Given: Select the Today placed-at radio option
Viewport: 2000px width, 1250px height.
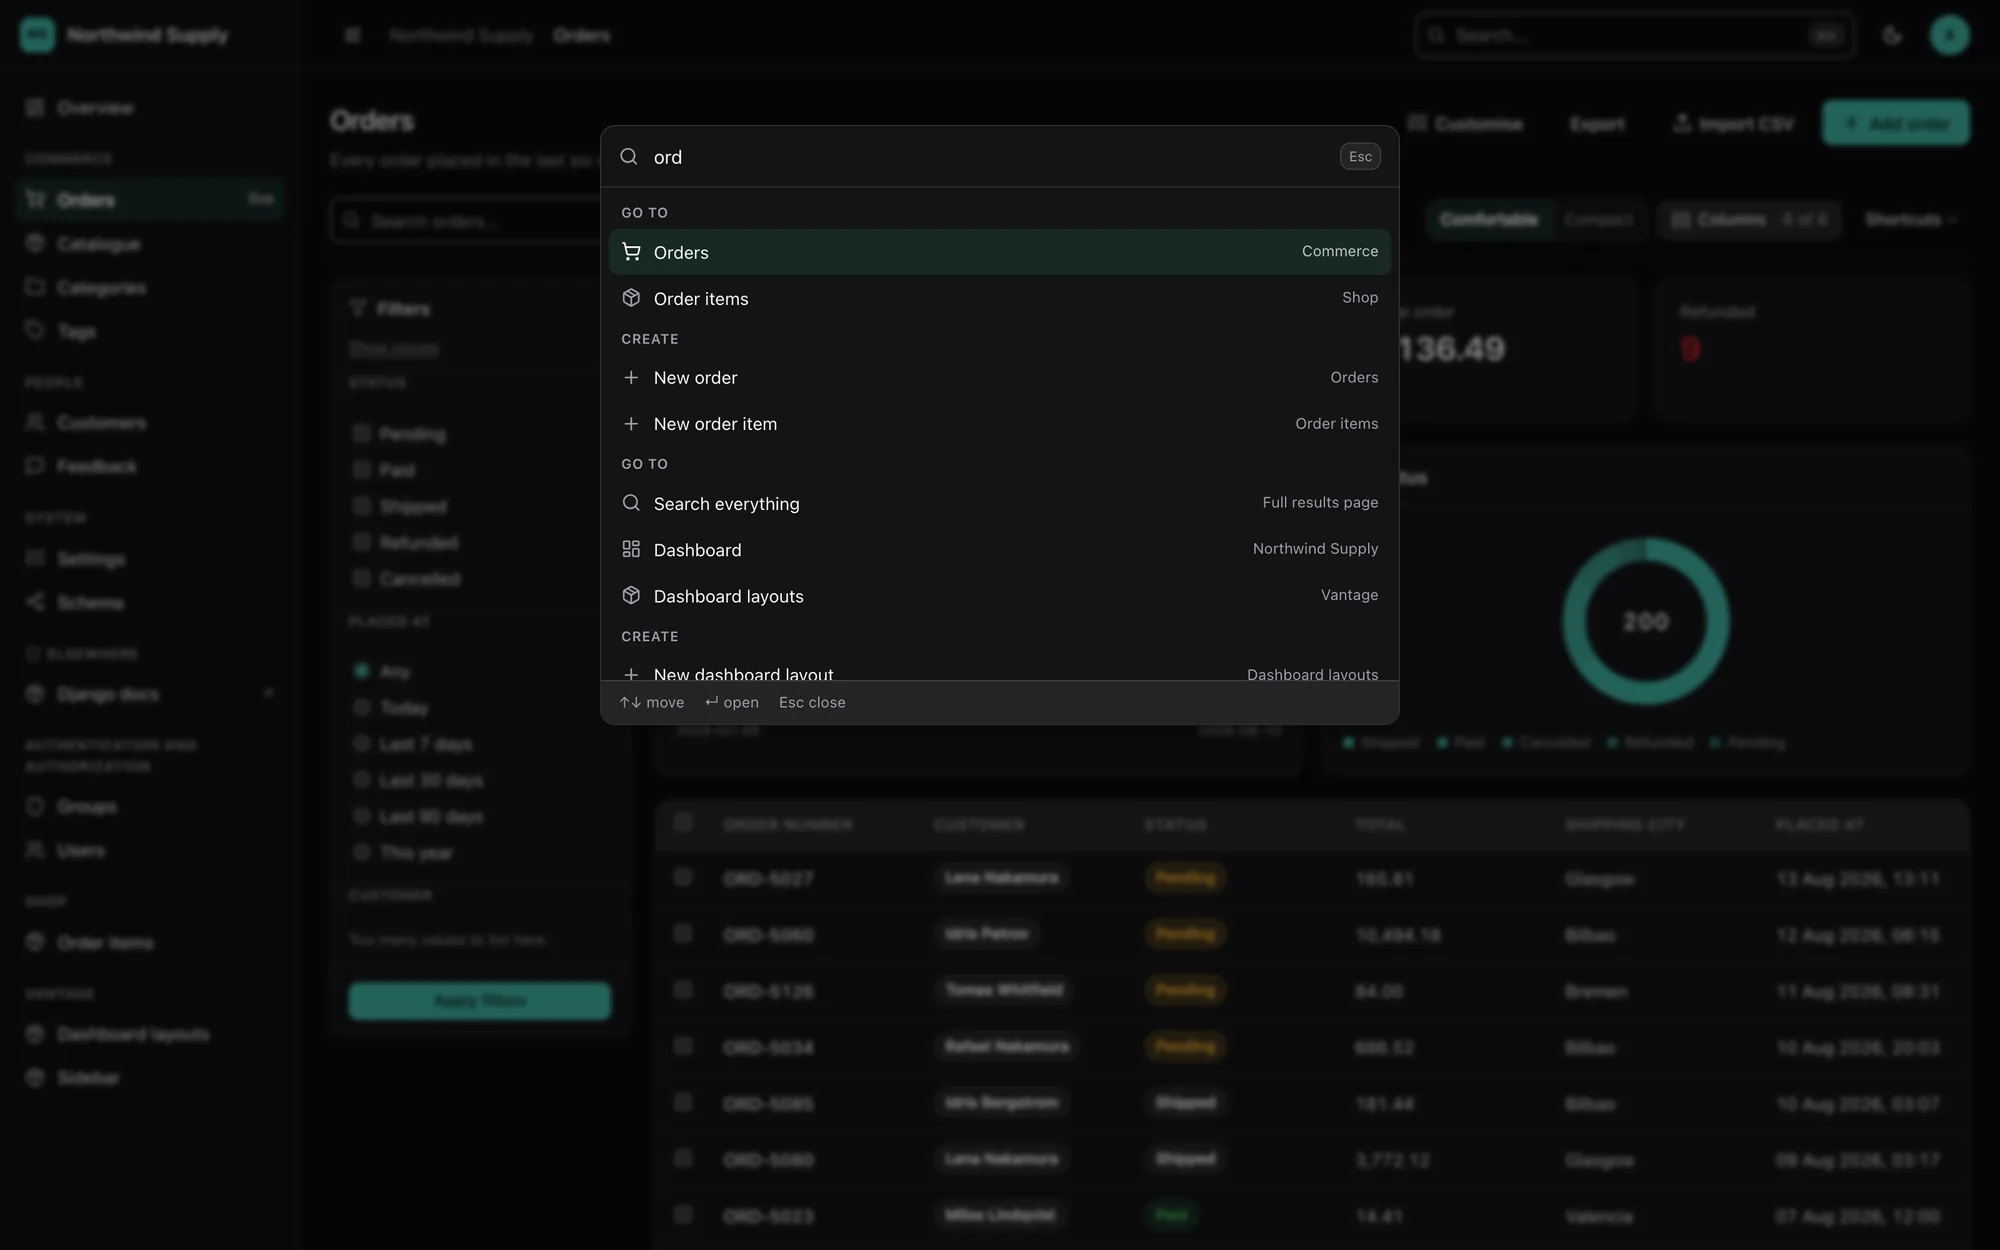Looking at the screenshot, I should tap(362, 707).
